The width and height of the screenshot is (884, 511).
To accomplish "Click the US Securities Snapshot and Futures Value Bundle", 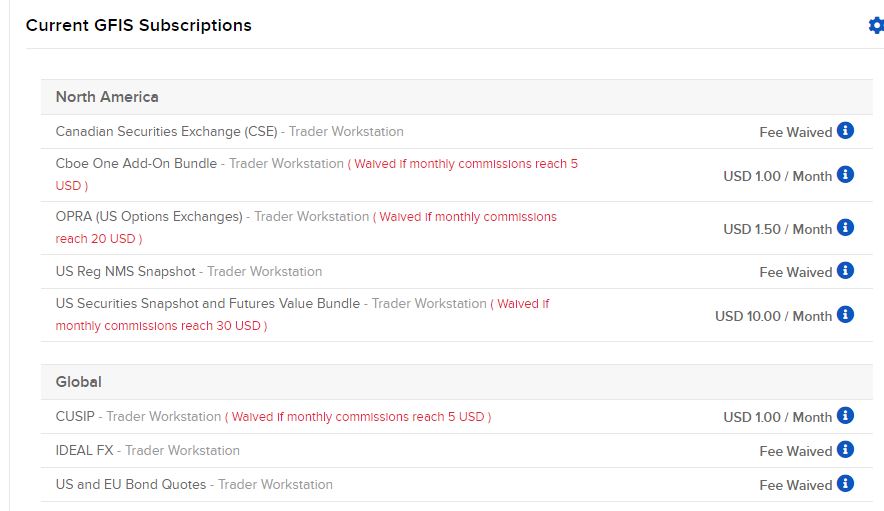I will [x=457, y=315].
